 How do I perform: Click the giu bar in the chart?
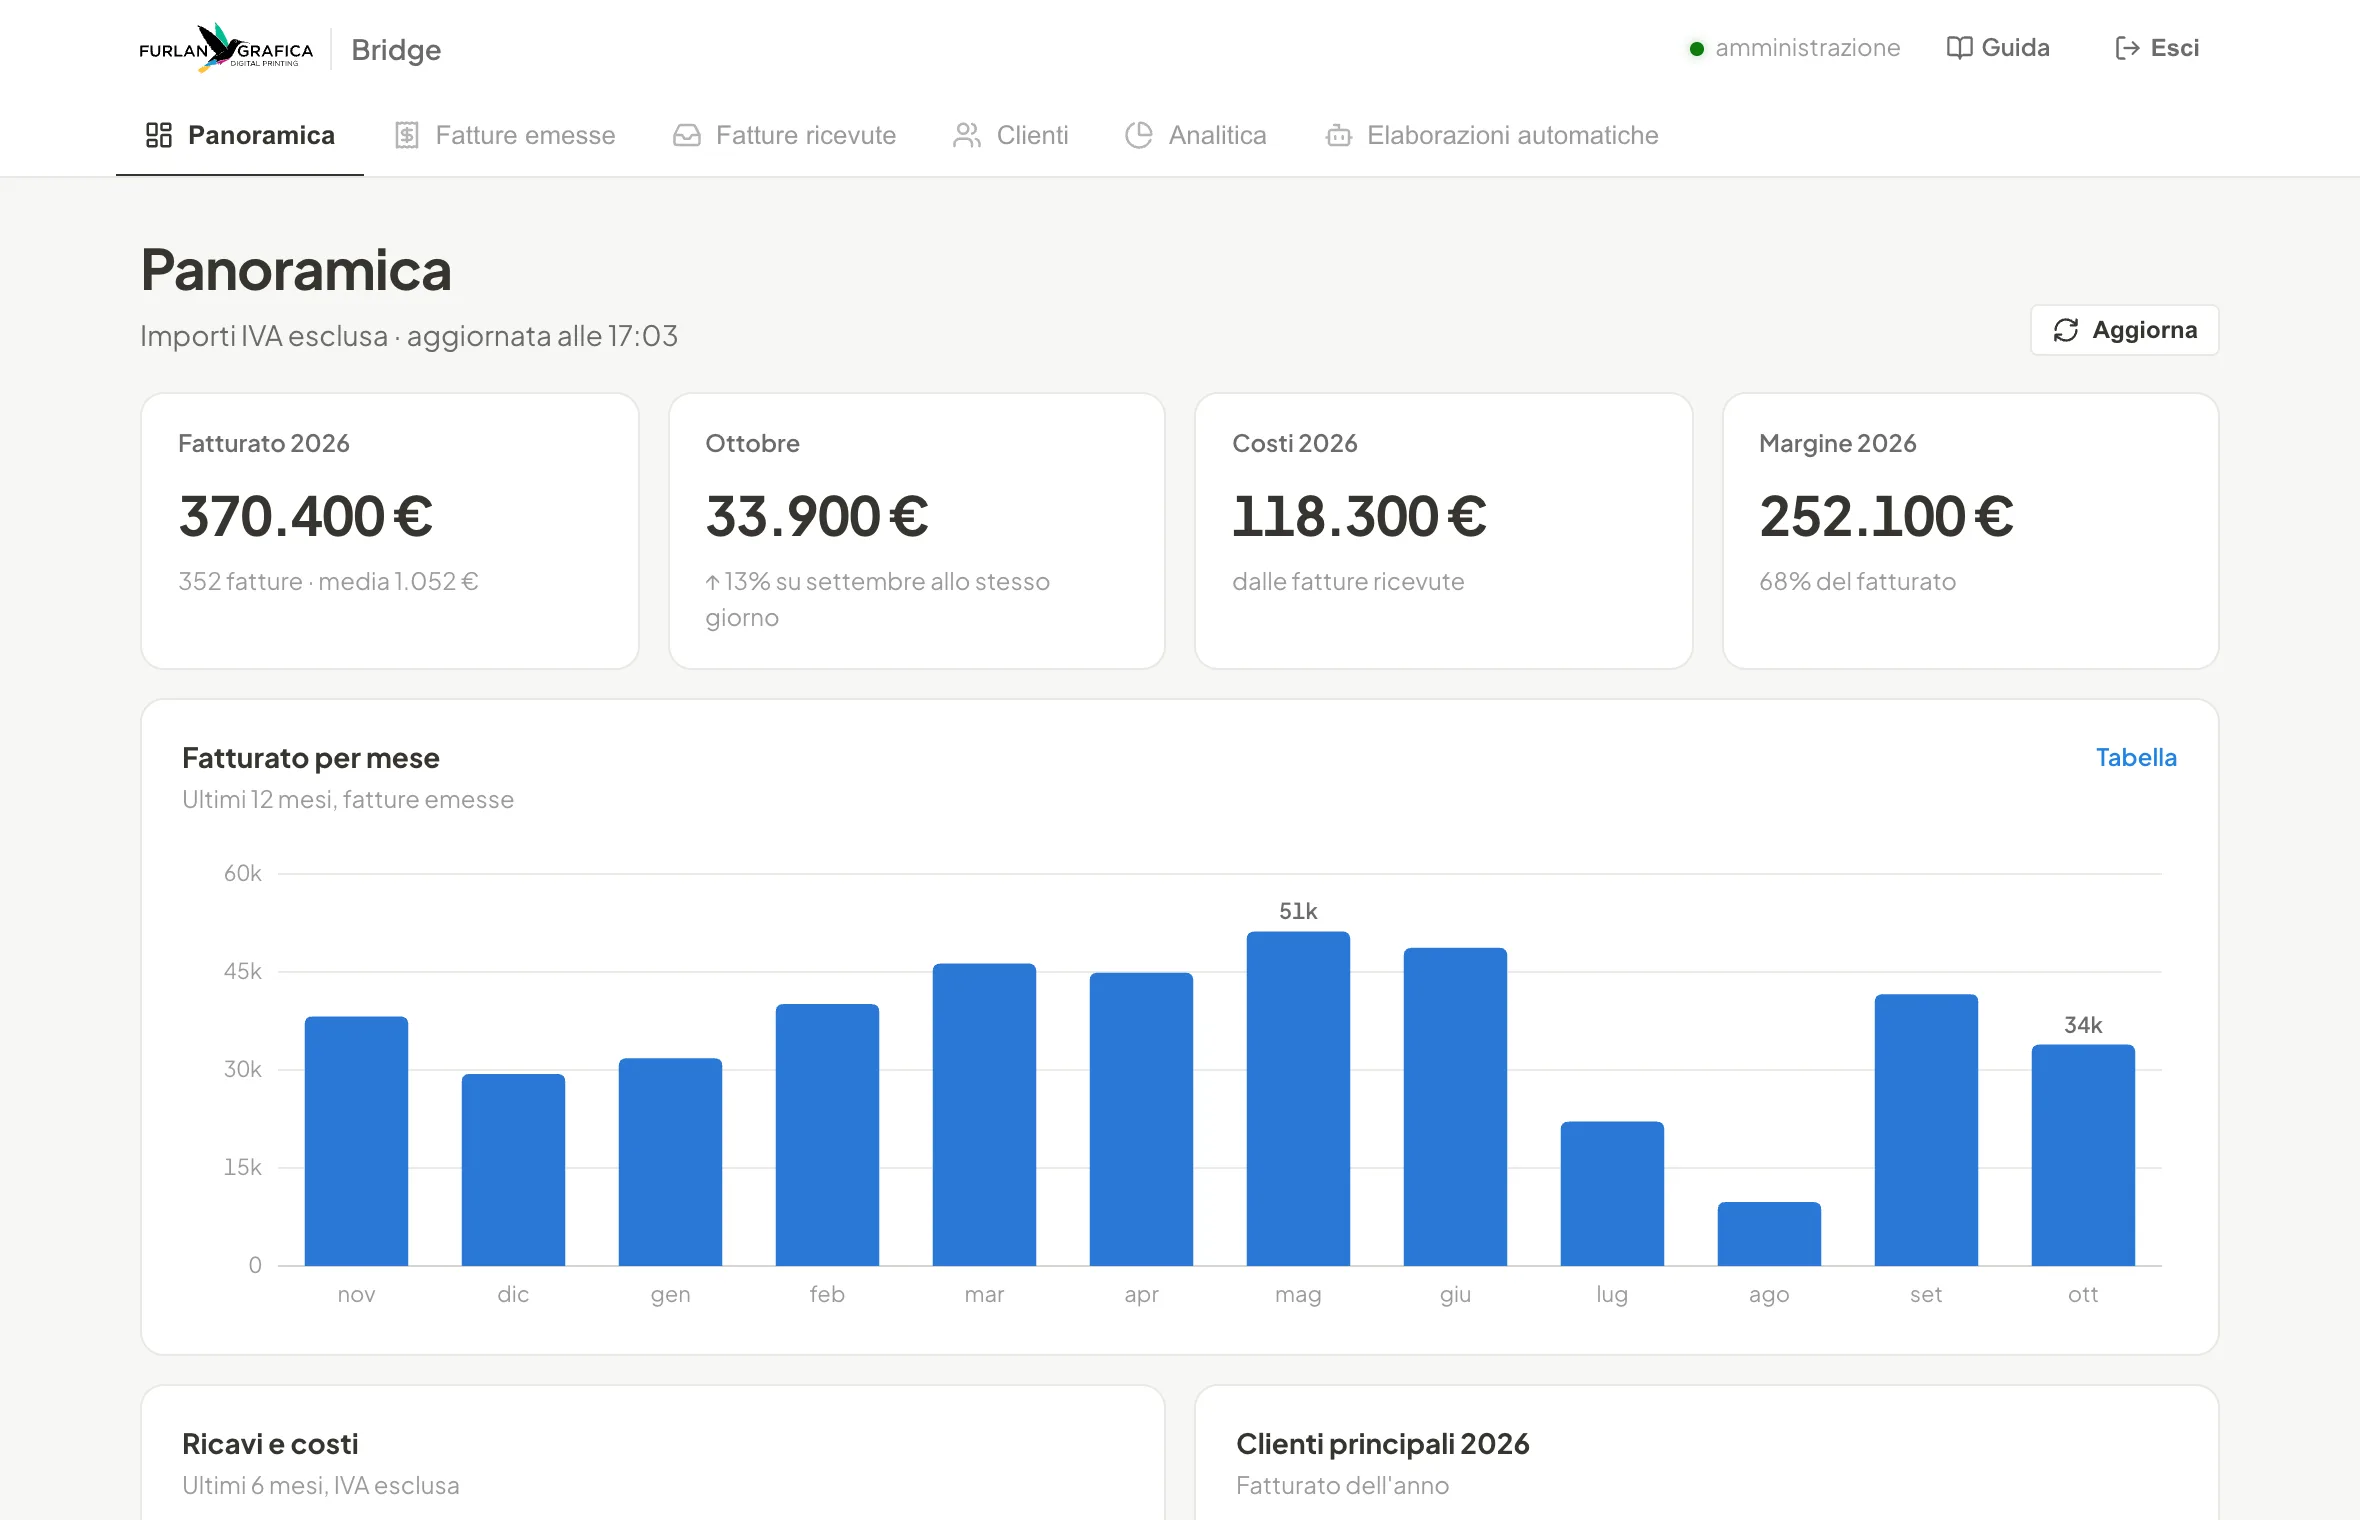point(1455,1106)
